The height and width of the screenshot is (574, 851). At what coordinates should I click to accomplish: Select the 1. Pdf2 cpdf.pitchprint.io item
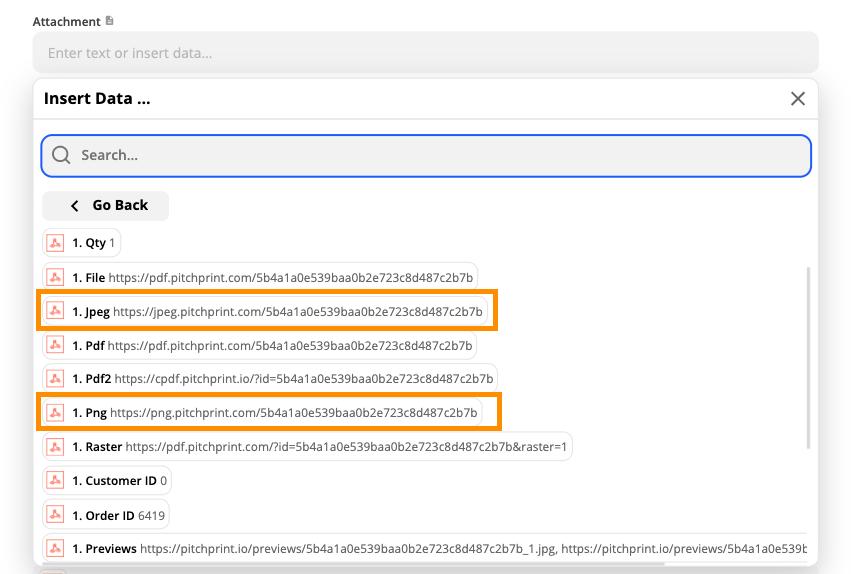[x=270, y=378]
